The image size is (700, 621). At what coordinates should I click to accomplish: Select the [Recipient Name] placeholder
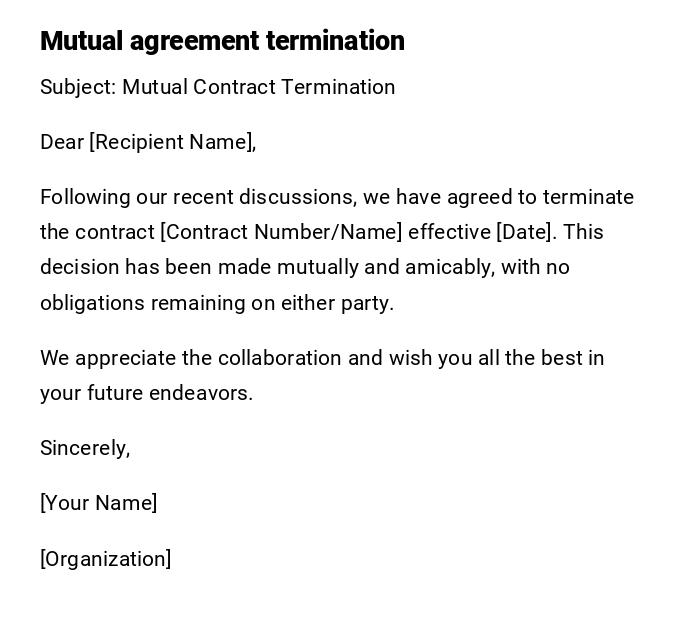point(171,142)
